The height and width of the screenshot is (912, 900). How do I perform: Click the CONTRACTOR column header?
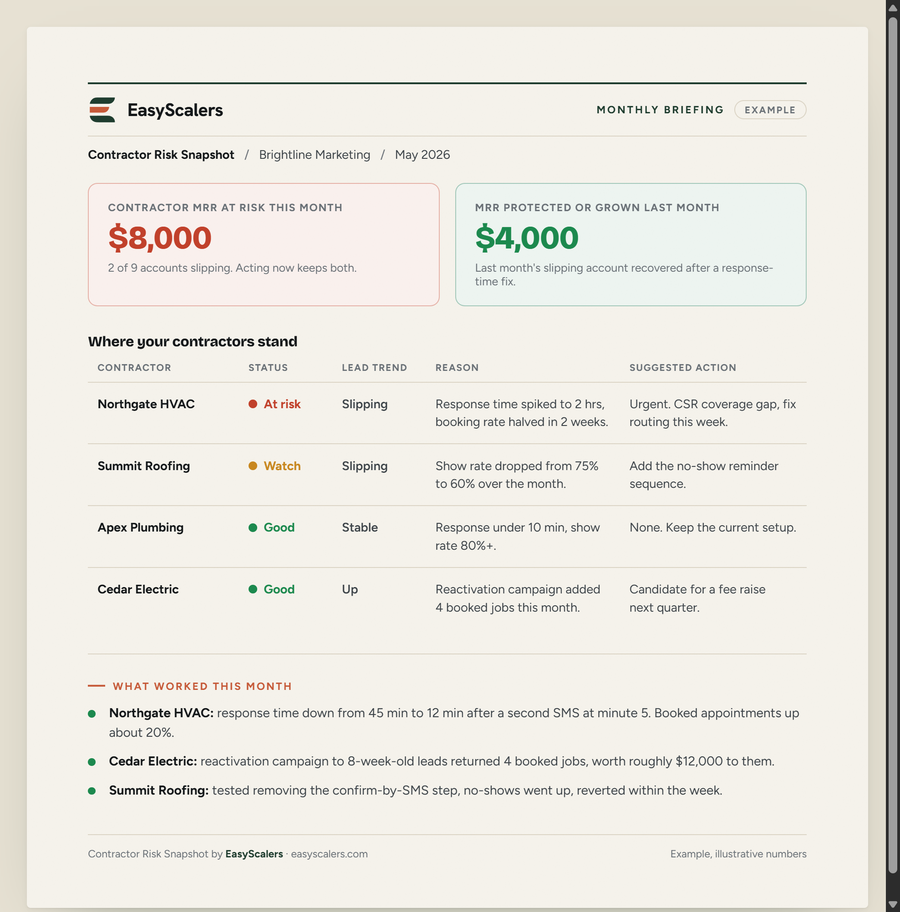[134, 368]
